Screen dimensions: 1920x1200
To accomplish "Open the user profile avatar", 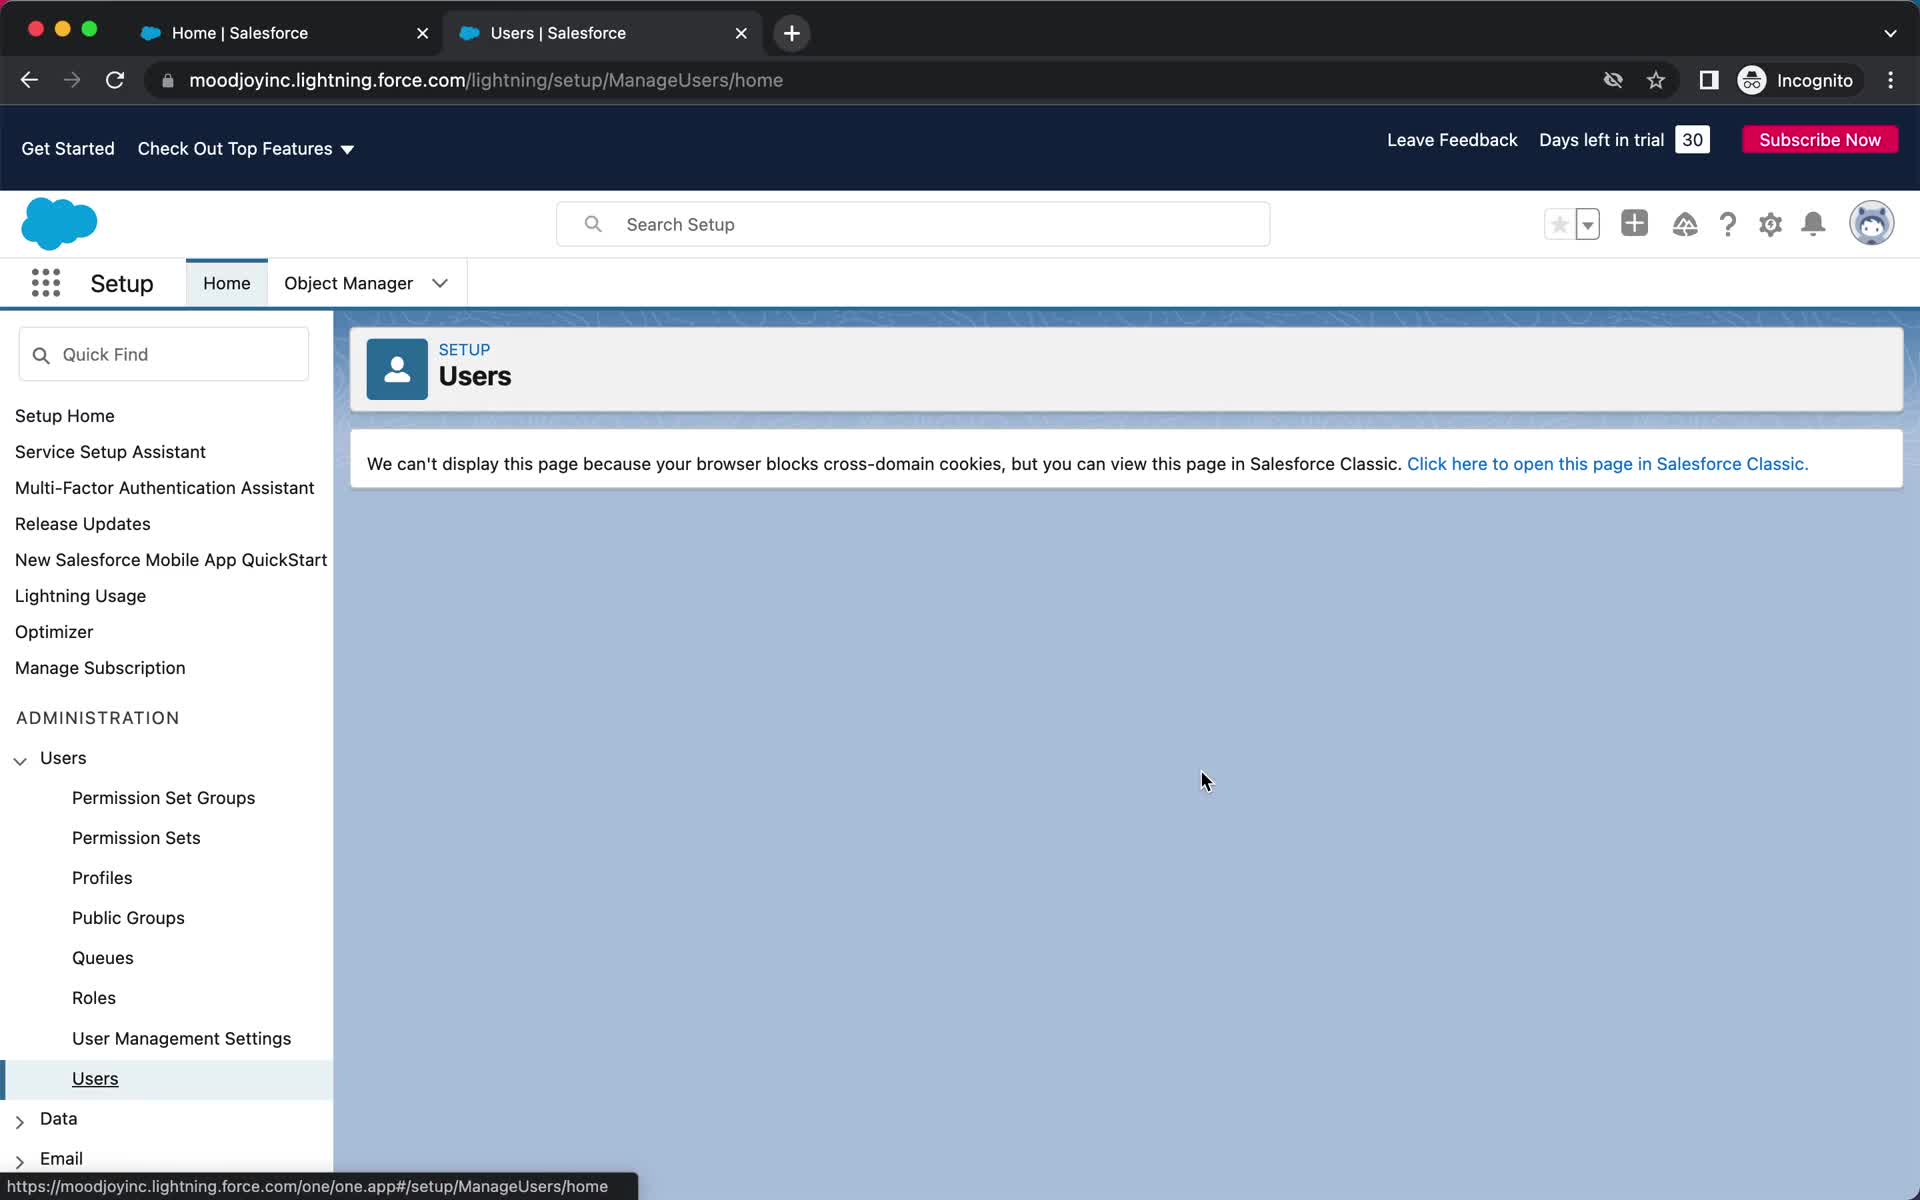I will 1871,223.
